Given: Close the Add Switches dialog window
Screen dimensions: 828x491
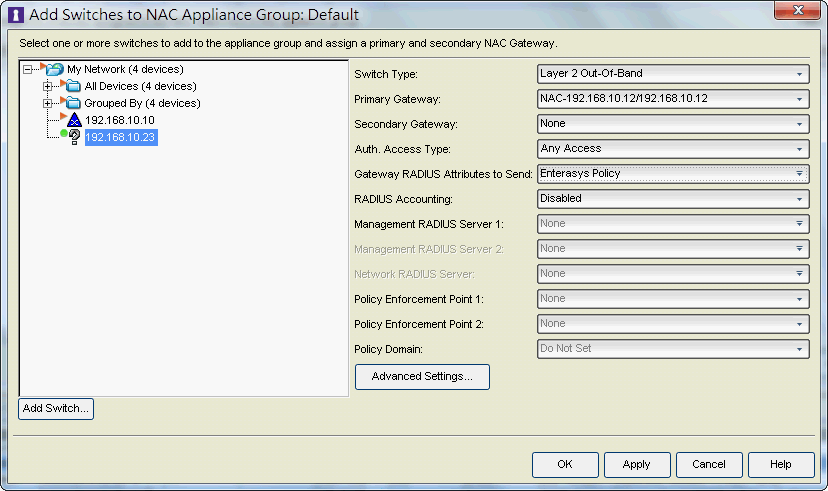Looking at the screenshot, I should pos(798,11).
